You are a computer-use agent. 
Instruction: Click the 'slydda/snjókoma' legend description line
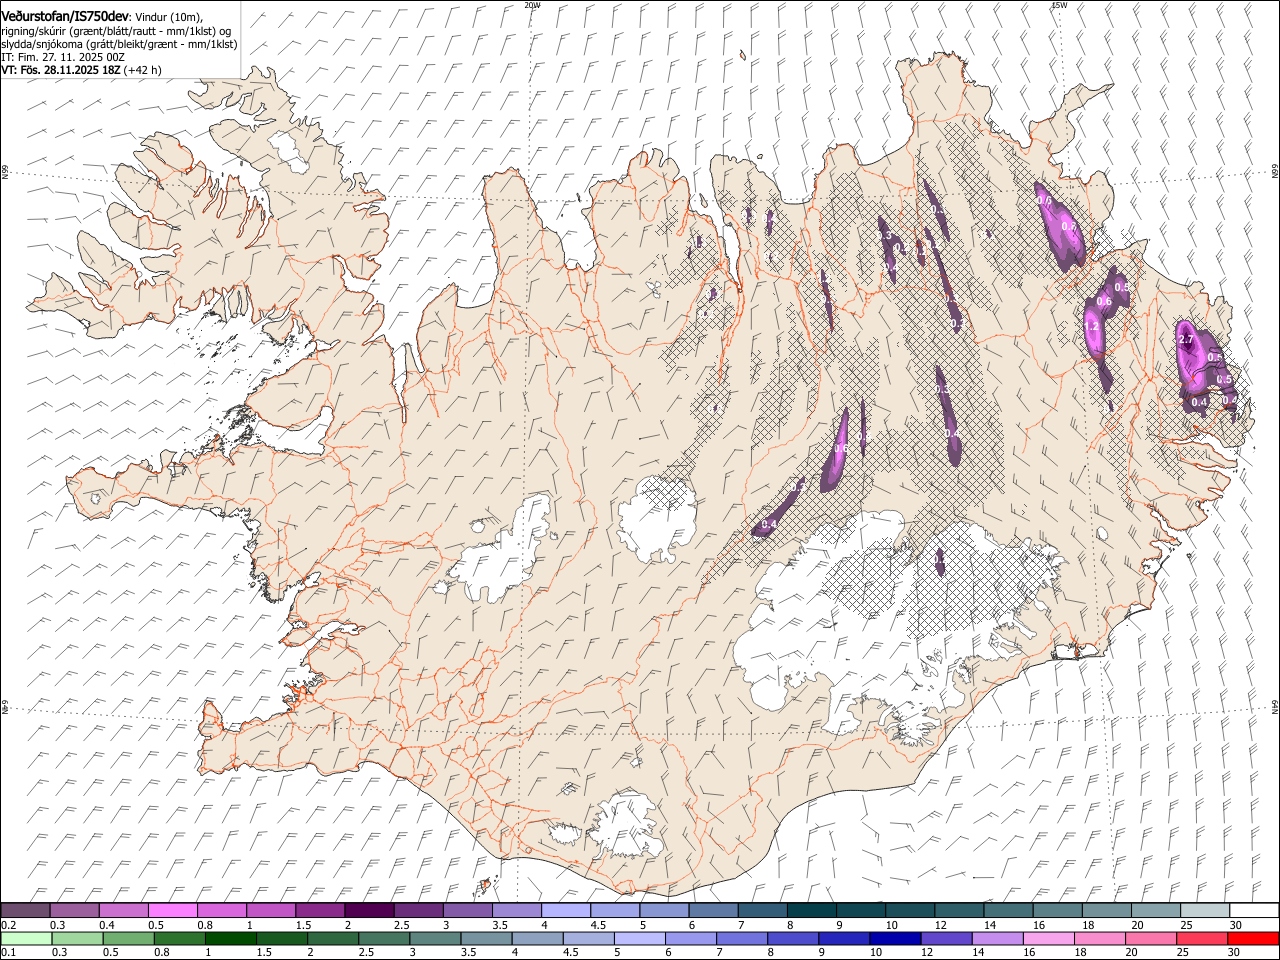pos(119,44)
